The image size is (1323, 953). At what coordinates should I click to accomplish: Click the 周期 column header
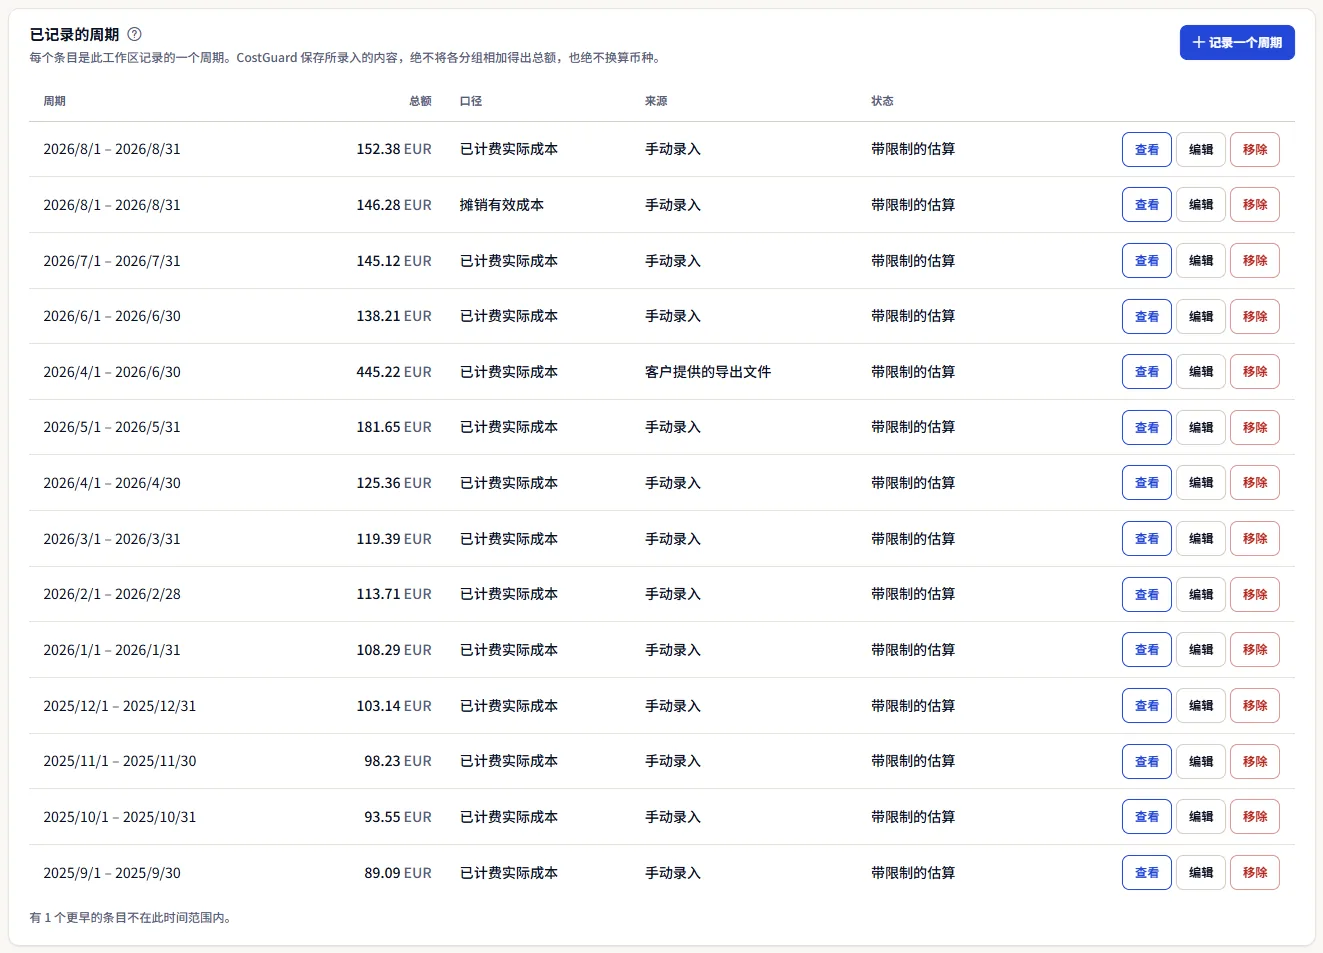(x=54, y=101)
